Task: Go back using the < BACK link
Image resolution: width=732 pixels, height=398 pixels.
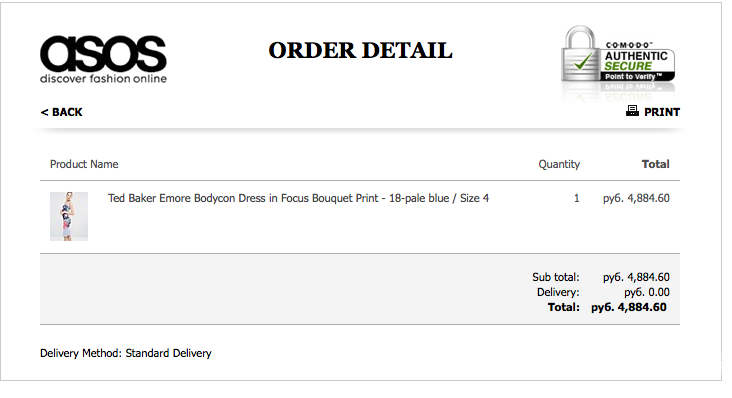Action: [x=61, y=112]
